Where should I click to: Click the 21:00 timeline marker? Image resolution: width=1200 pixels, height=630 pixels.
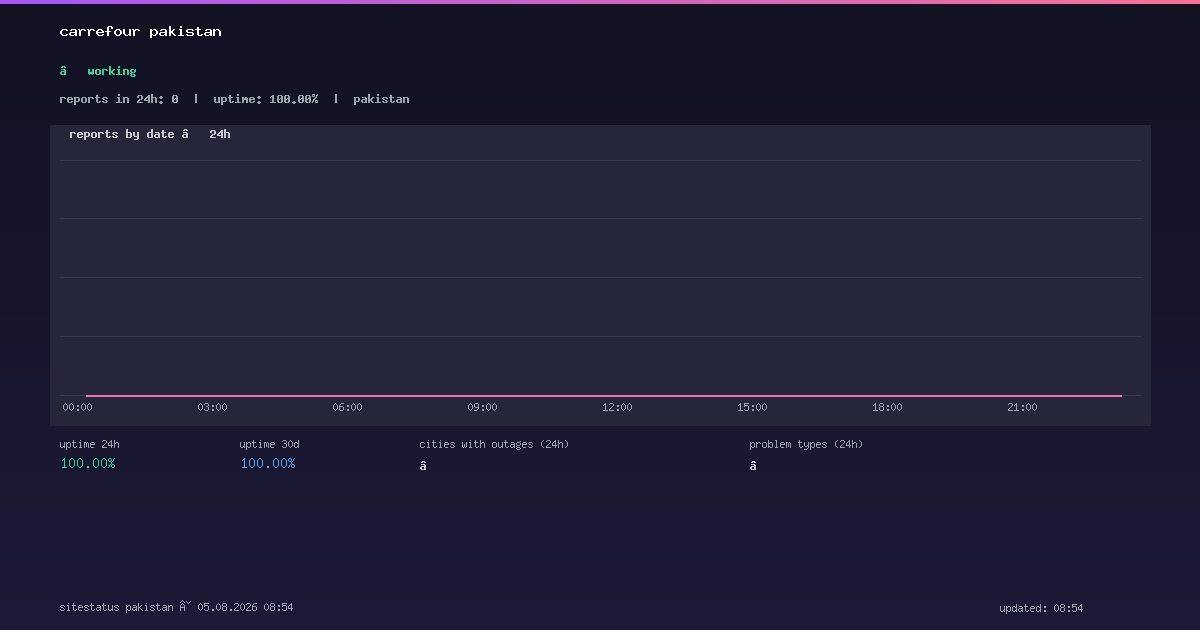[x=1022, y=407]
